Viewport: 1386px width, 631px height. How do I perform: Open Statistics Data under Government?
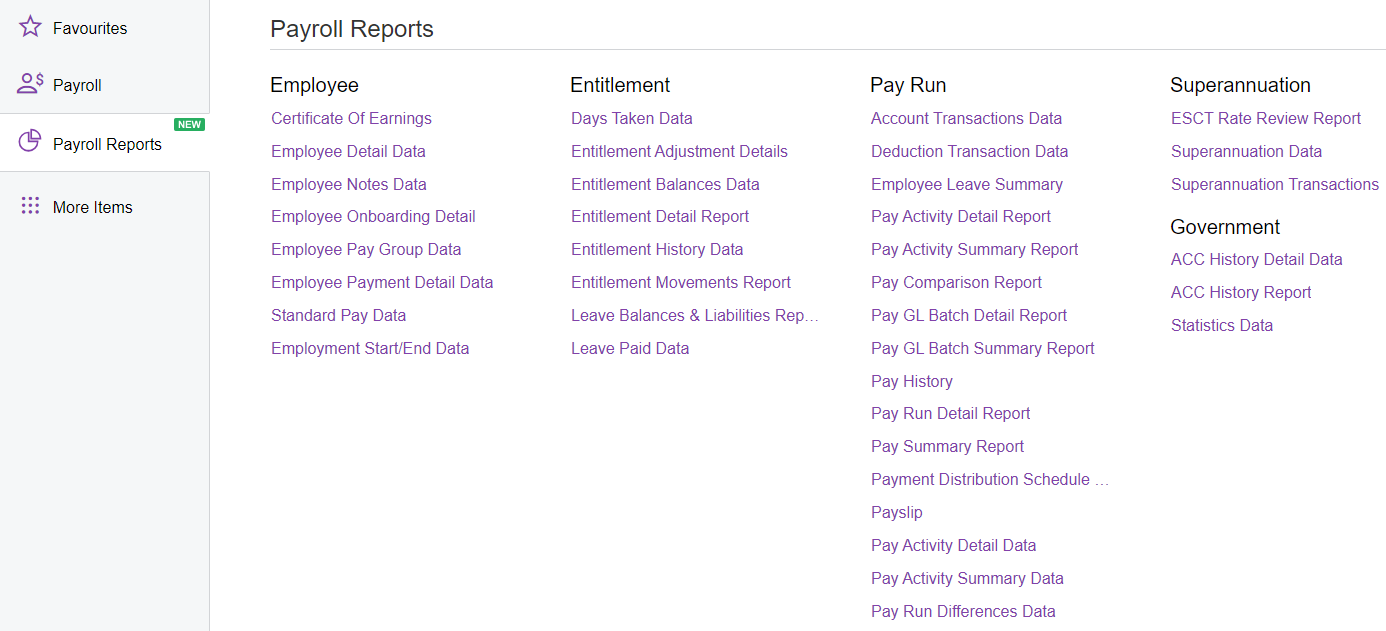(1221, 325)
